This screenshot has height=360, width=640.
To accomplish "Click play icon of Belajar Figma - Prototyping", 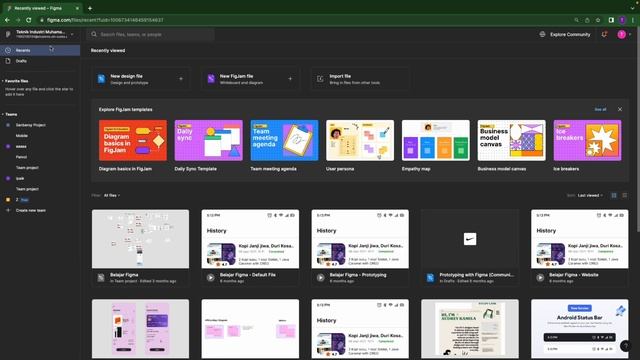I will [x=320, y=278].
